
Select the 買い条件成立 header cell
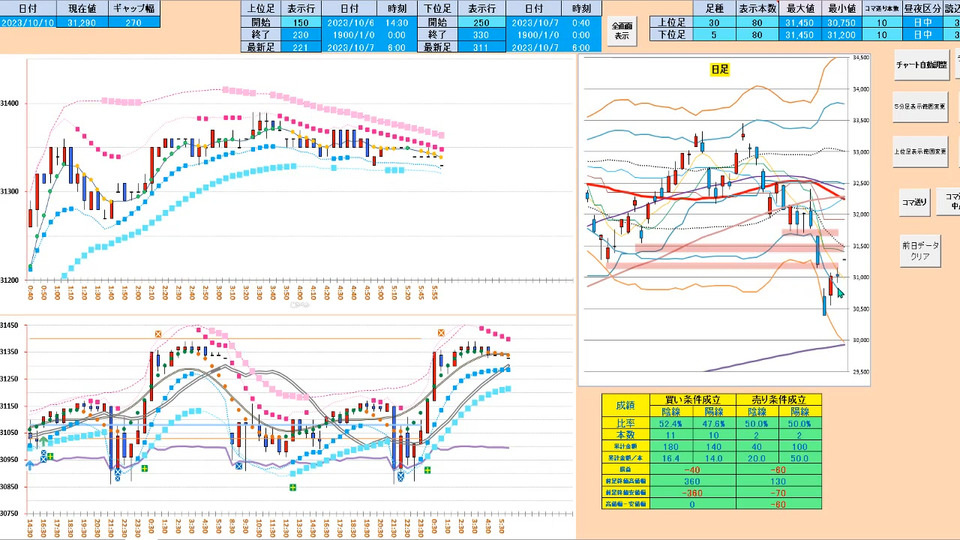(692, 399)
